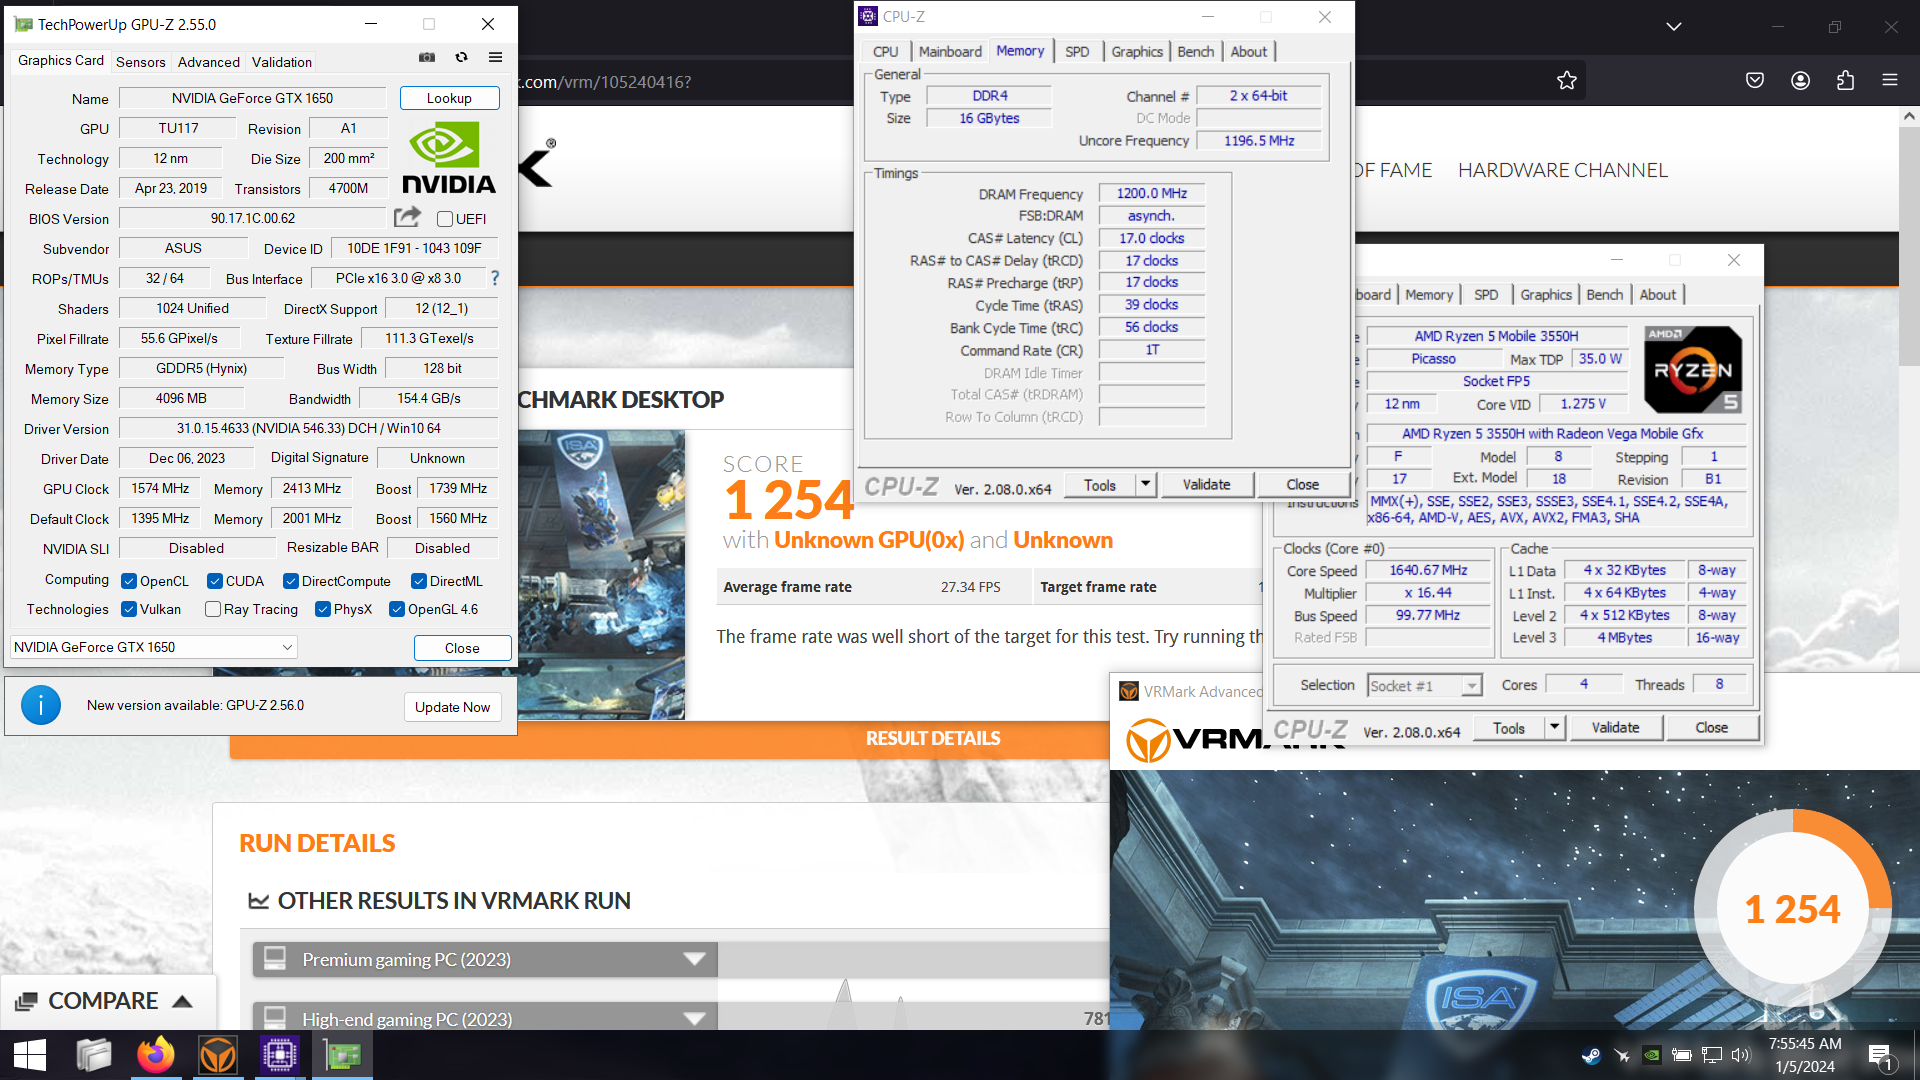
Task: Toggle the UEFI checkbox
Action: pyautogui.click(x=445, y=219)
